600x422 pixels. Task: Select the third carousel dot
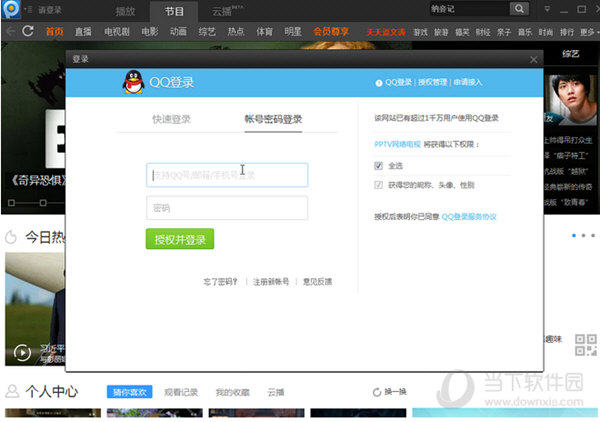point(593,236)
